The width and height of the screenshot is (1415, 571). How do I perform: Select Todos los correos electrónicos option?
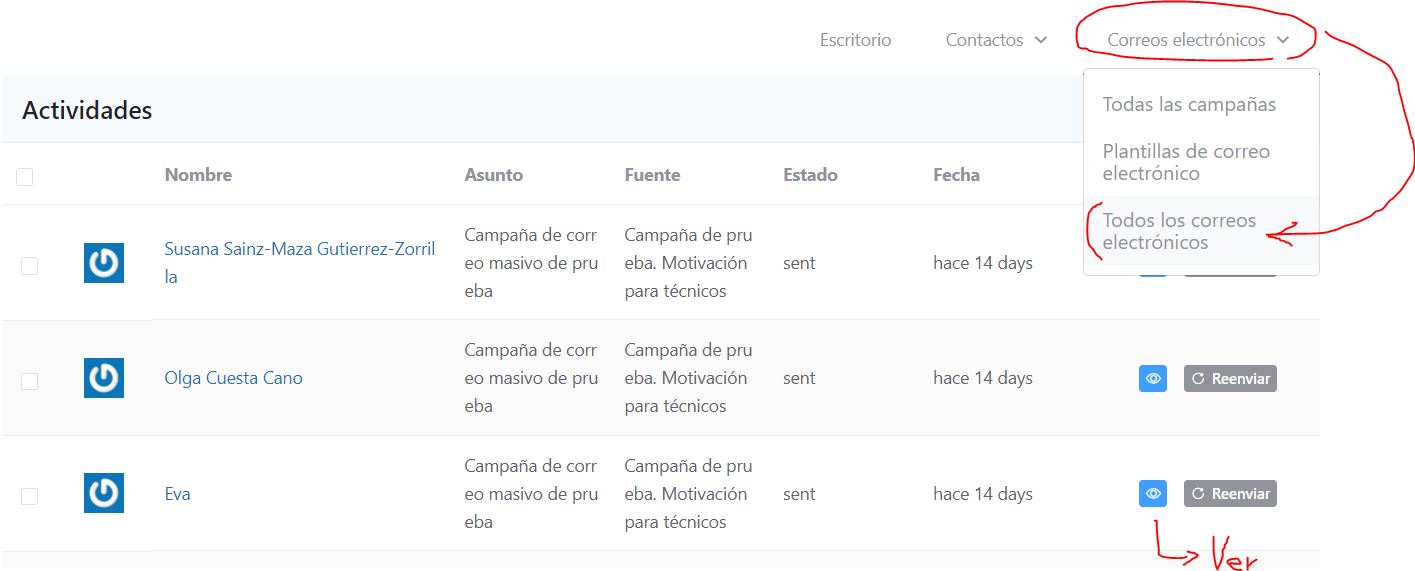pyautogui.click(x=1179, y=231)
